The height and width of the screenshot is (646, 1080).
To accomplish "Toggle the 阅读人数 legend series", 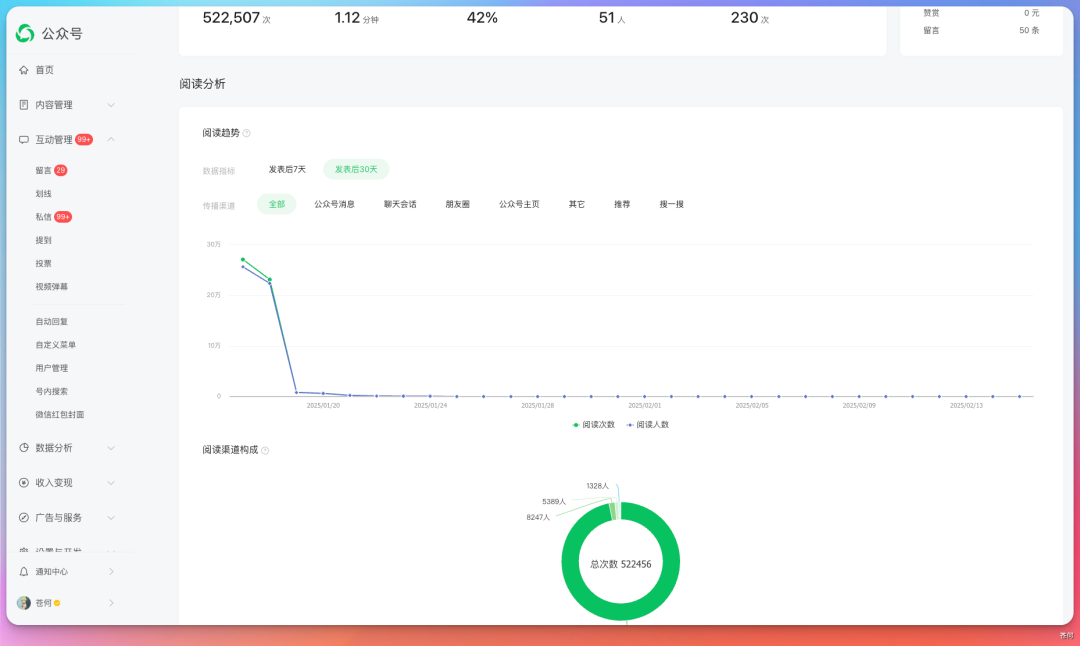I will pos(647,425).
